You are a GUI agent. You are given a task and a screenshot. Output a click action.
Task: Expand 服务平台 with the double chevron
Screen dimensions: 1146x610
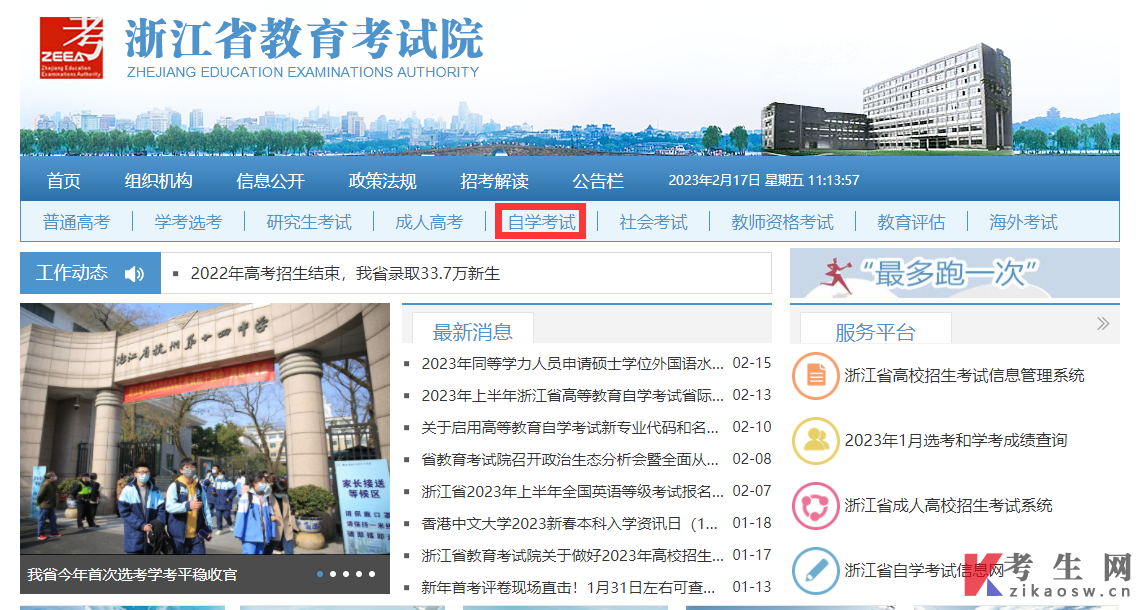[1103, 324]
